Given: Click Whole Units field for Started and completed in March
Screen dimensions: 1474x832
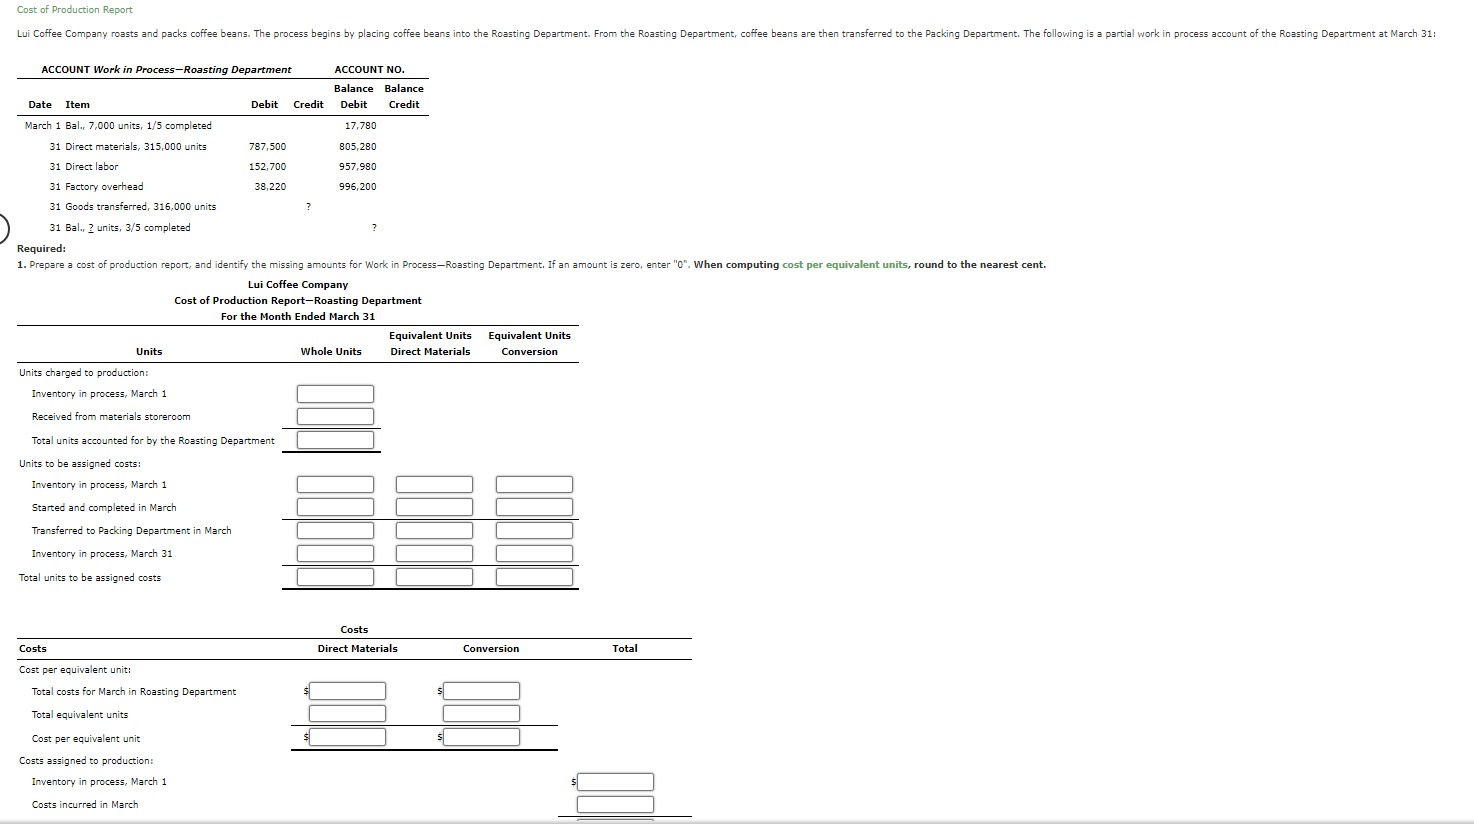Looking at the screenshot, I should (335, 508).
